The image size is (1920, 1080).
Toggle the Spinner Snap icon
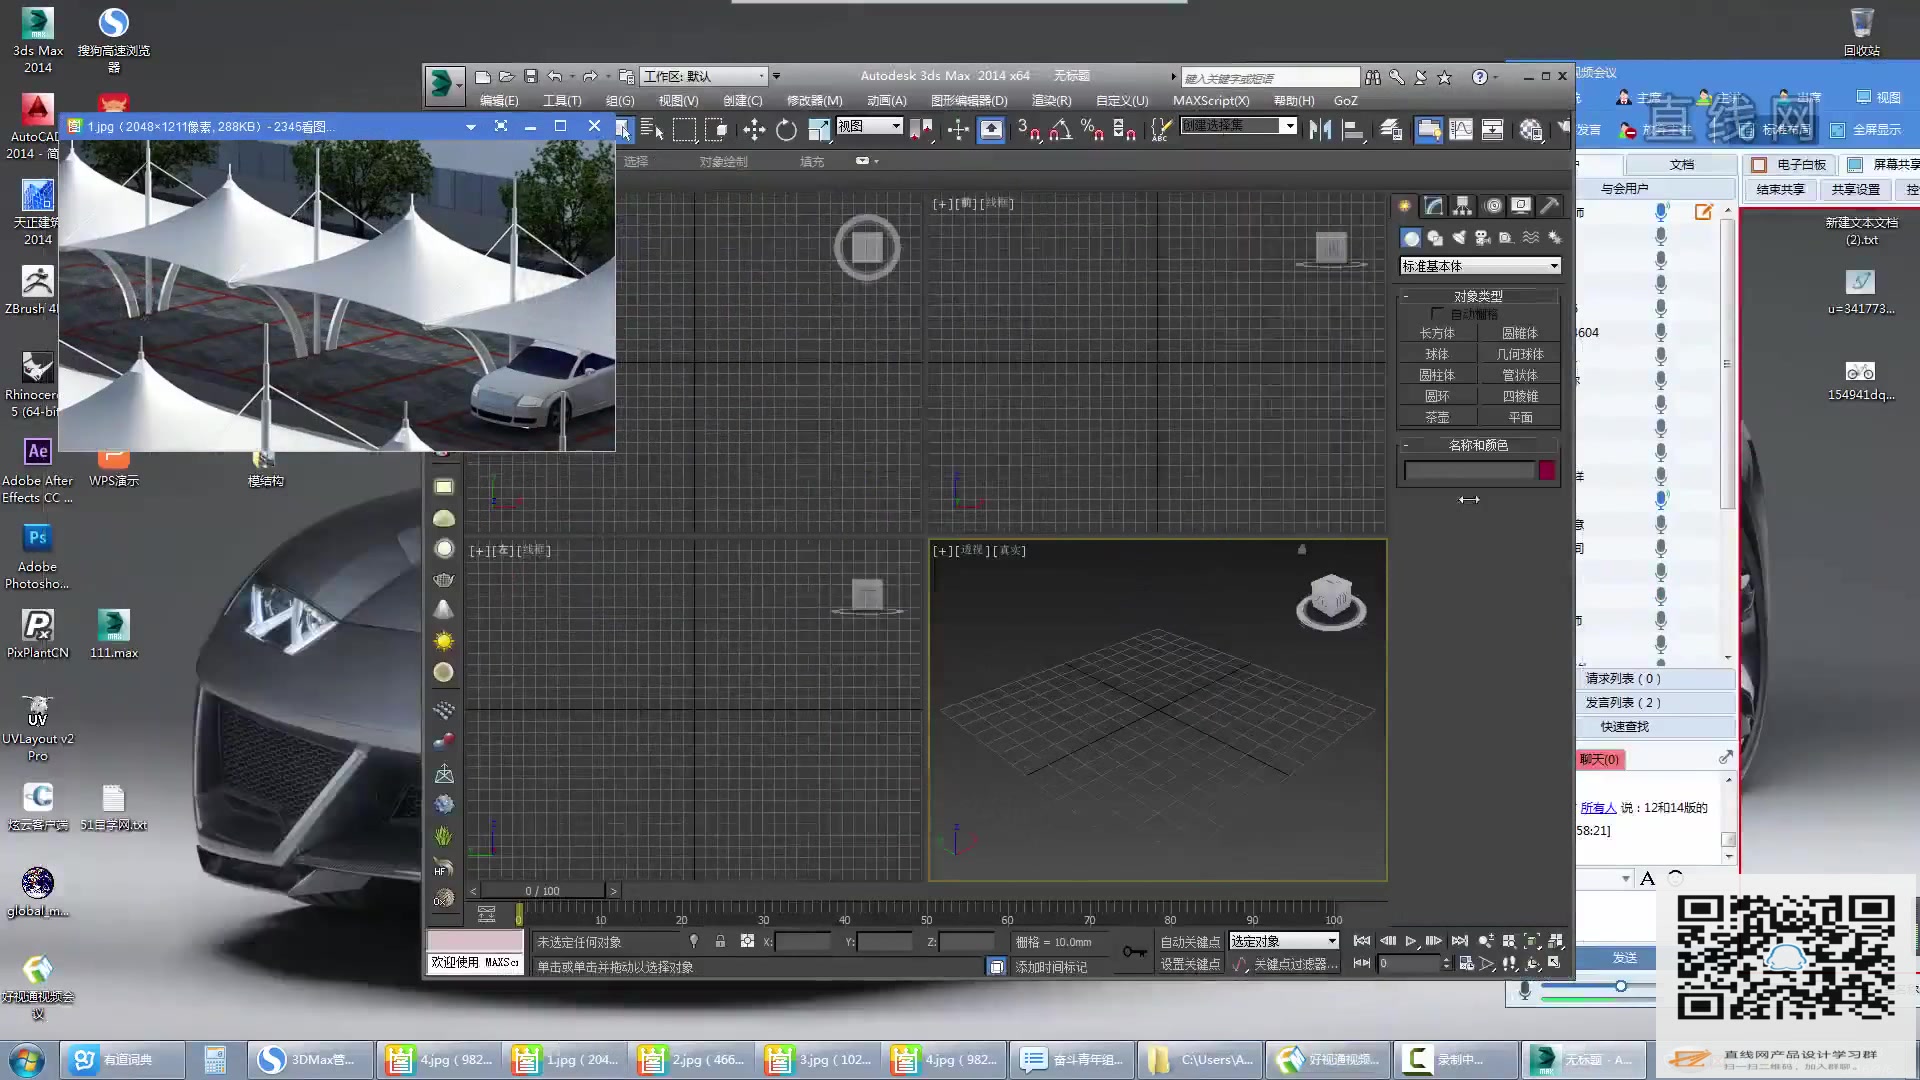[1124, 130]
